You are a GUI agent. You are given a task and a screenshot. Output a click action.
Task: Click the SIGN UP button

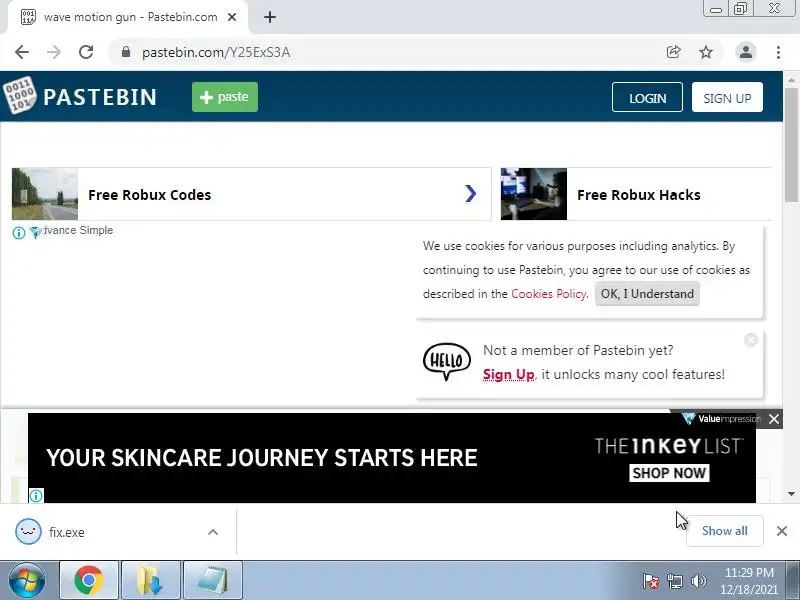(x=727, y=97)
